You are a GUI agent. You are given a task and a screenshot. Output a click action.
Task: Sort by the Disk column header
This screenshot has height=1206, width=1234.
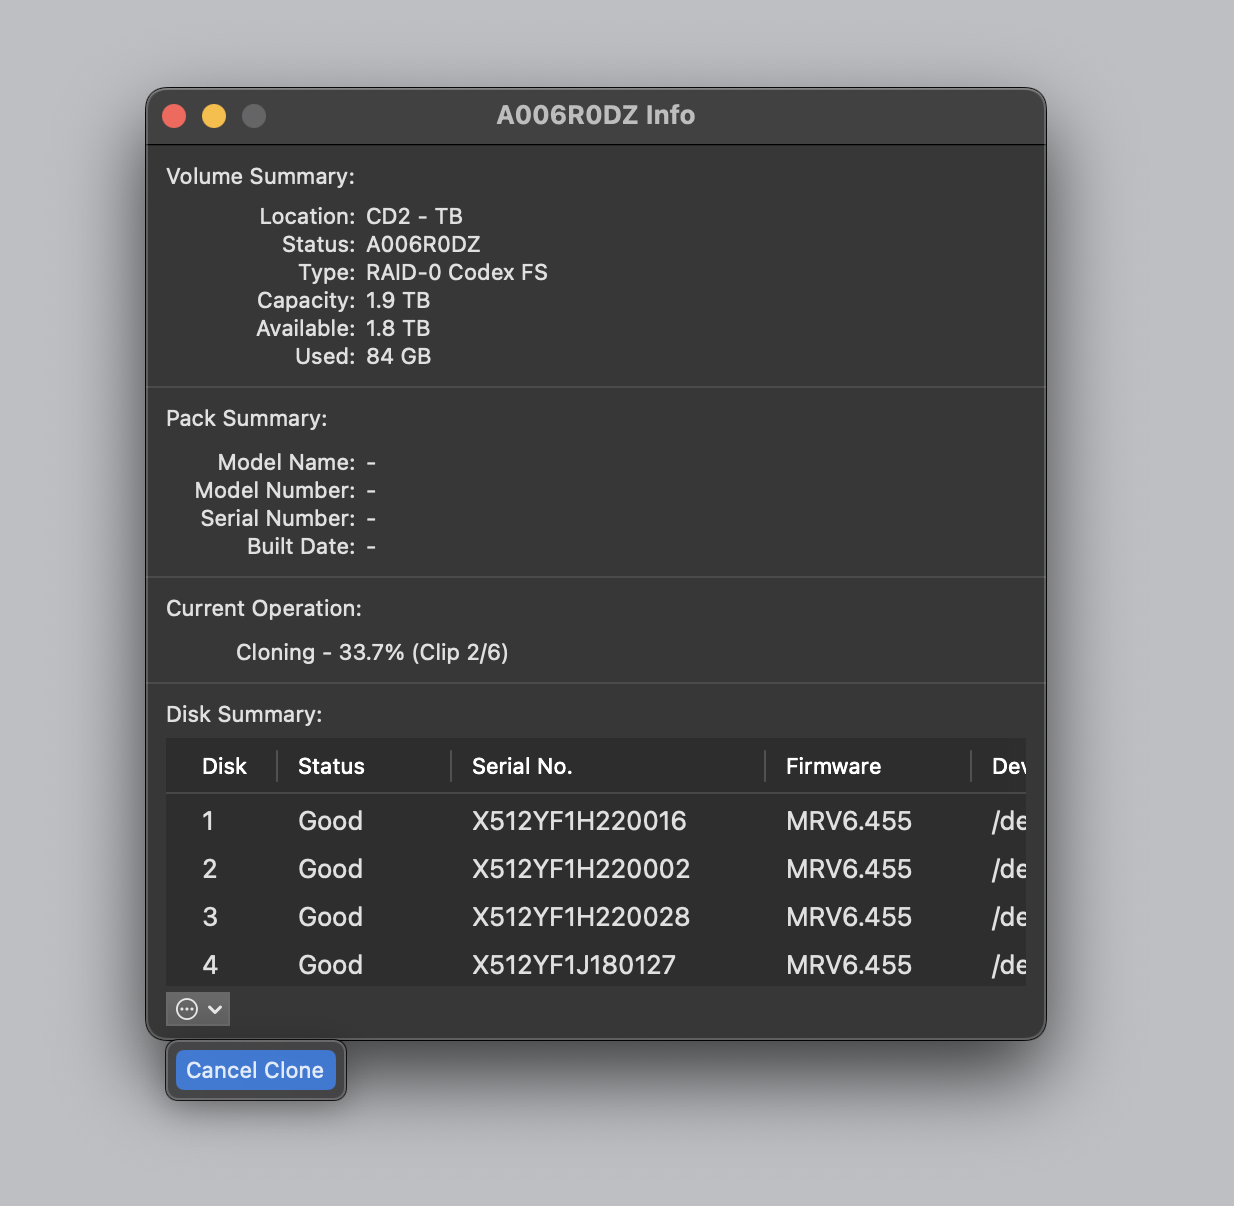tap(224, 766)
